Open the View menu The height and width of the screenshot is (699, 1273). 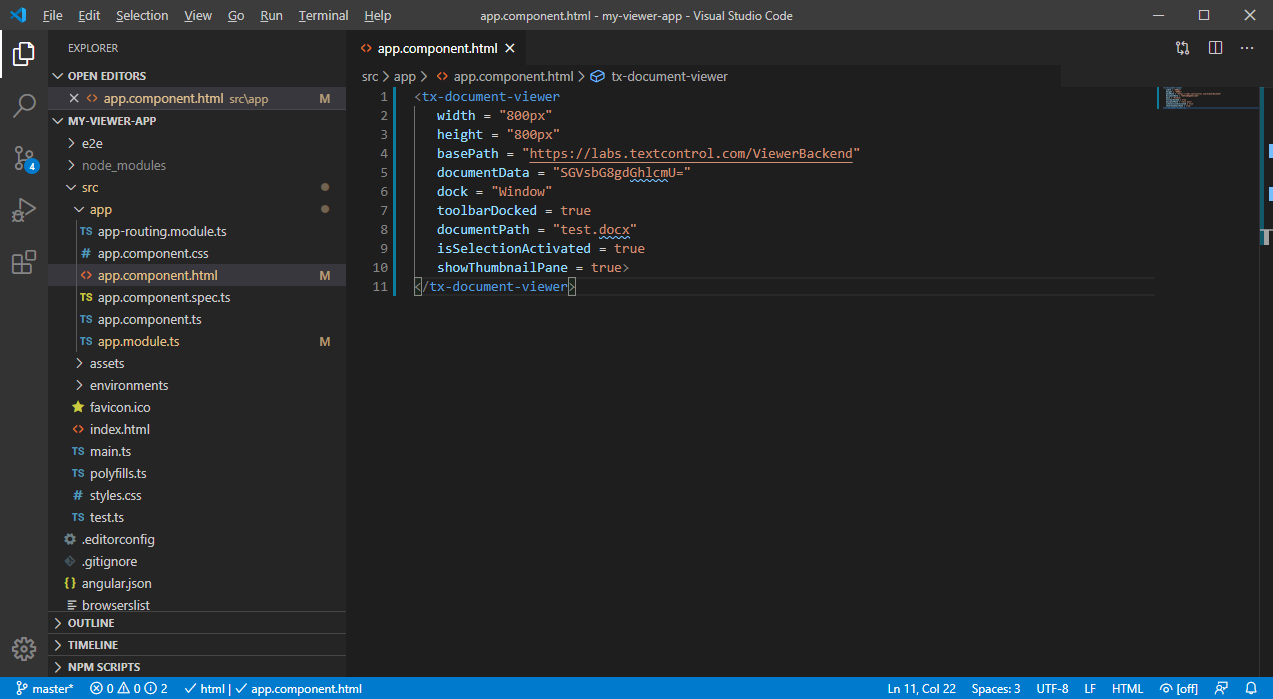coord(198,15)
